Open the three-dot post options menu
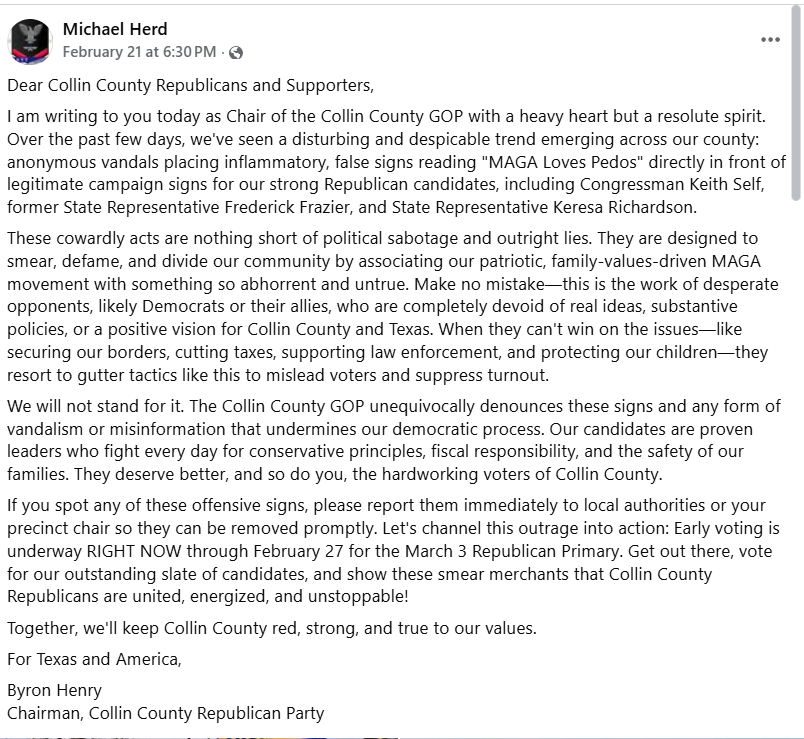 769,40
